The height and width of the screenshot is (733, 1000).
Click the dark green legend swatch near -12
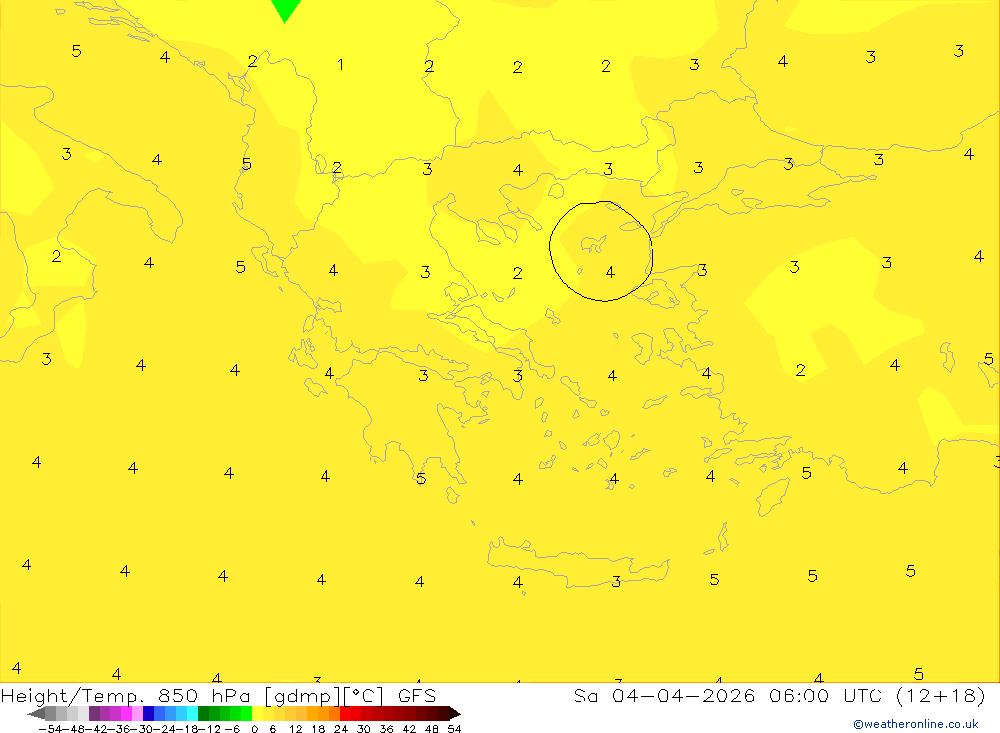coord(203,713)
